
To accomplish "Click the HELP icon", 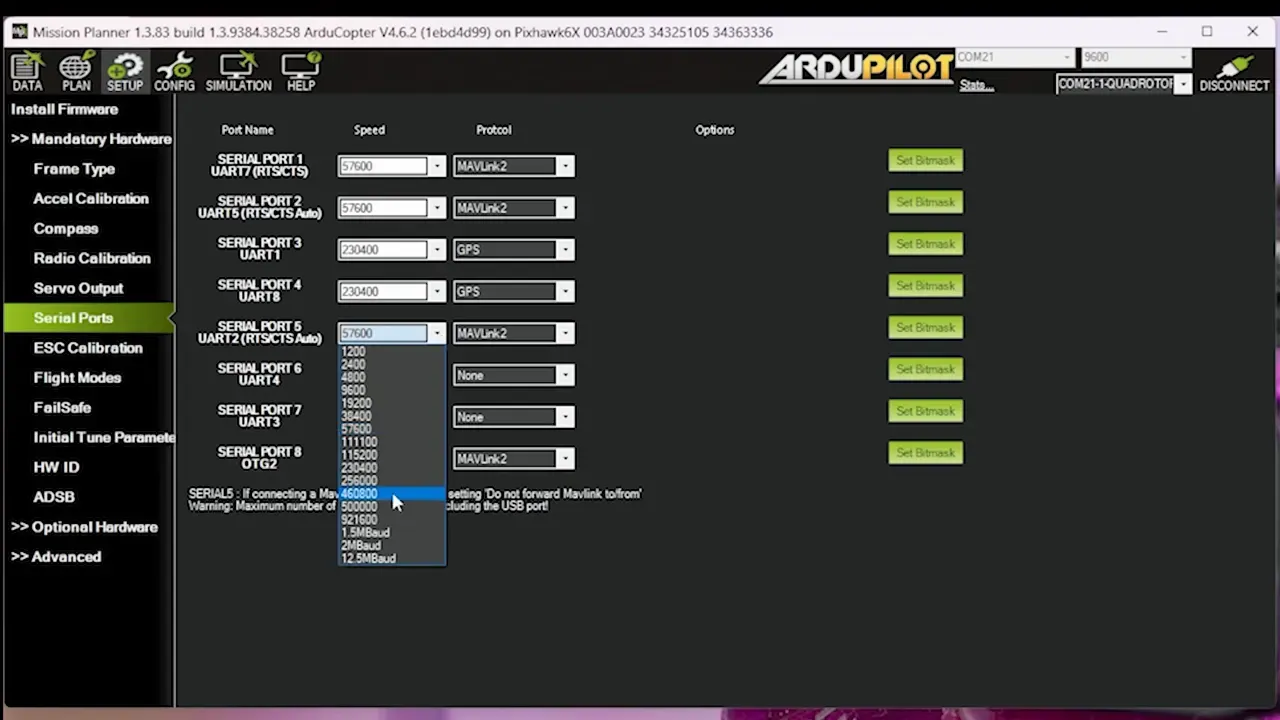I will (300, 72).
